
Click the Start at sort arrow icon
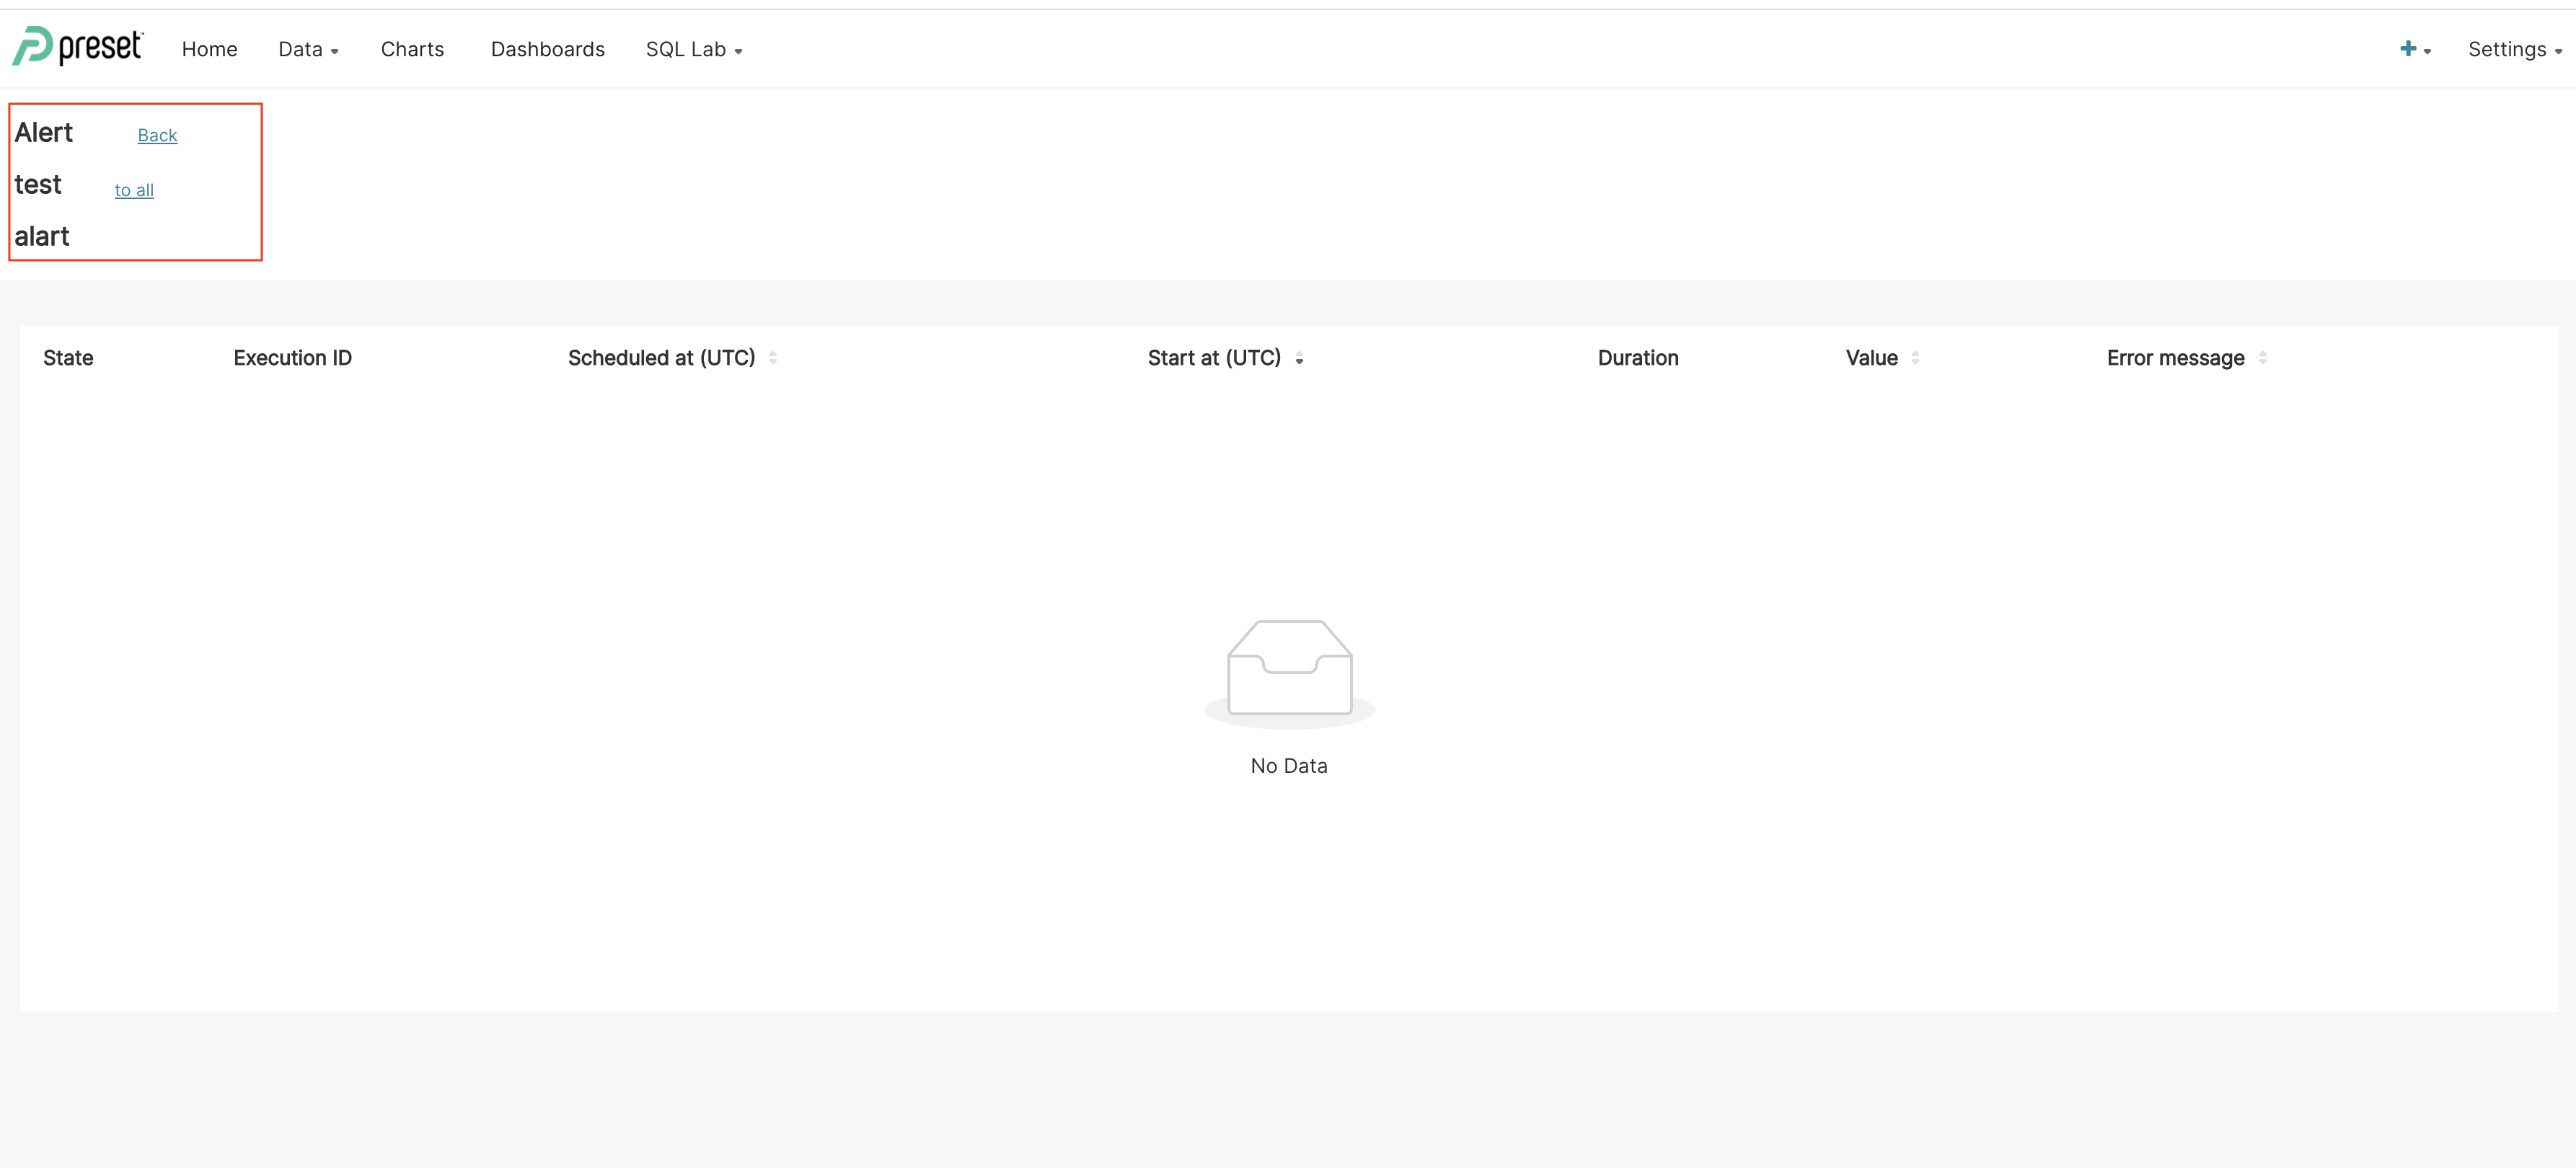pos(1299,359)
